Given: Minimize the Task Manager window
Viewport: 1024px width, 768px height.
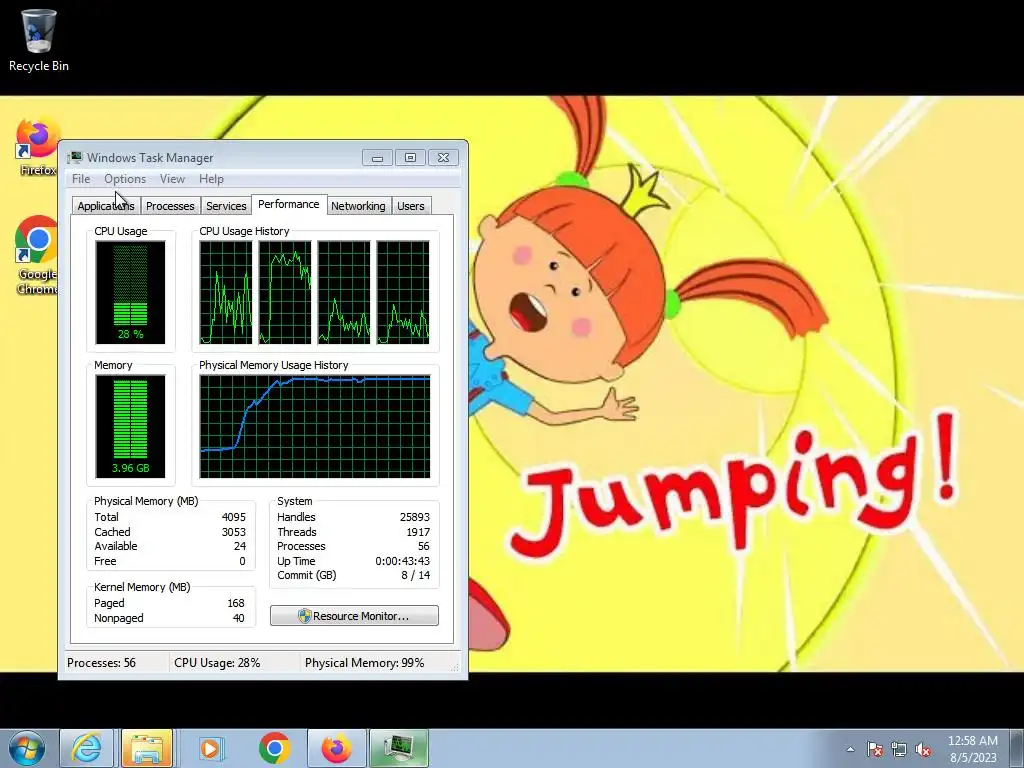Looking at the screenshot, I should tap(377, 157).
